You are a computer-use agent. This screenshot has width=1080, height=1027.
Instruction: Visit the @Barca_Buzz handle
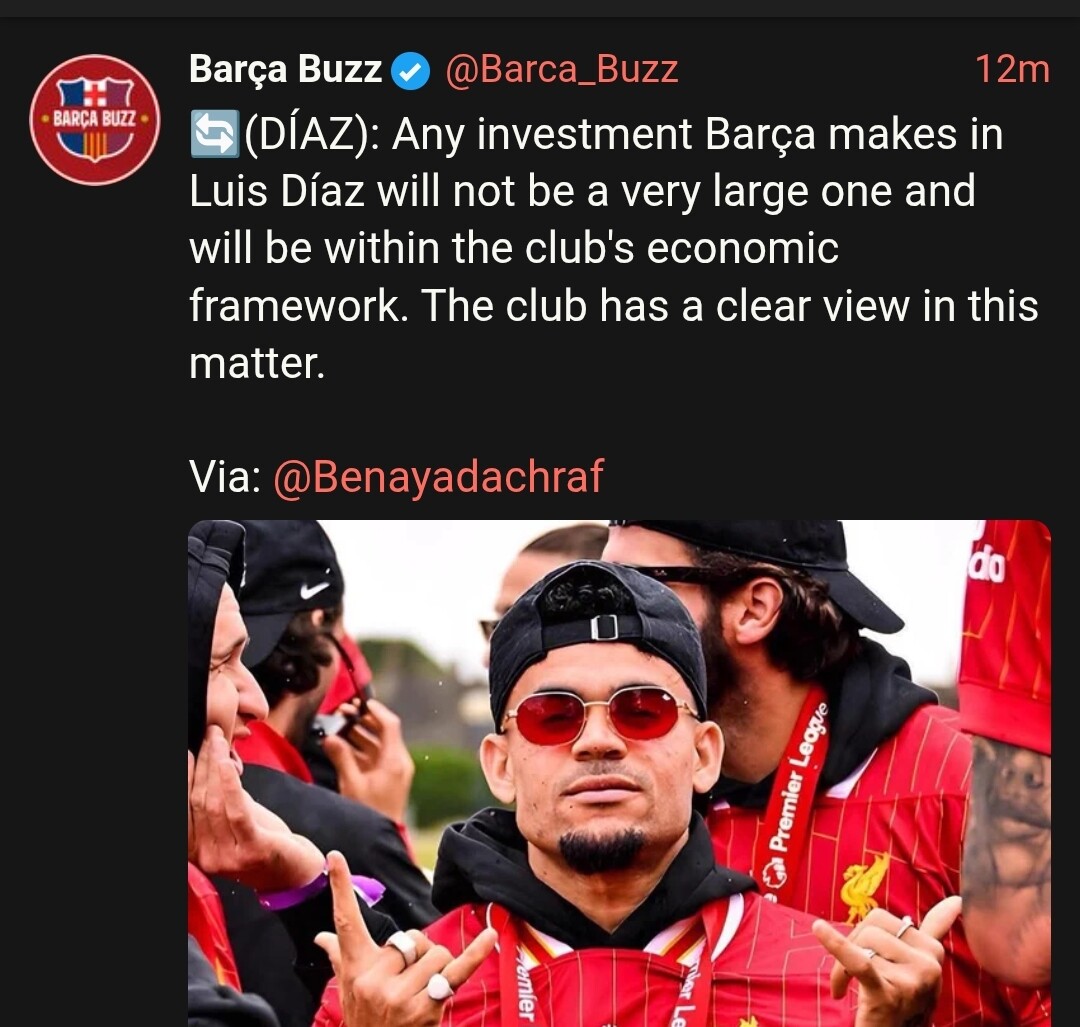[561, 70]
